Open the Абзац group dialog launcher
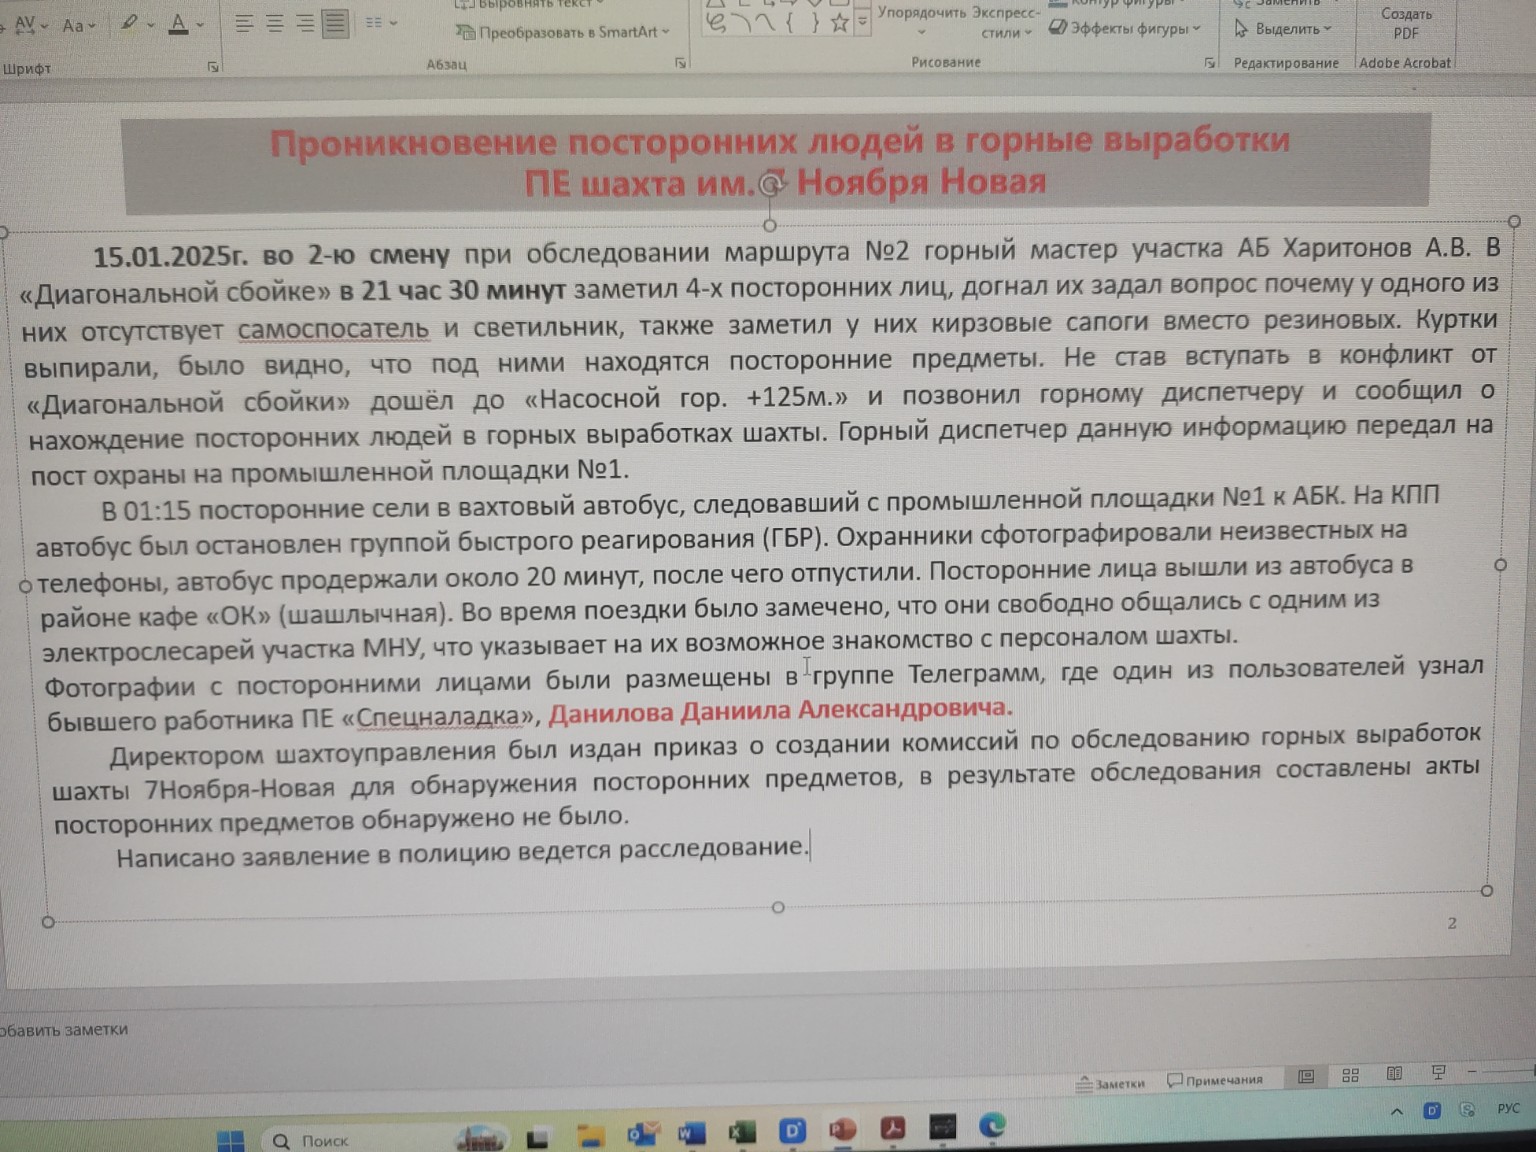This screenshot has width=1536, height=1152. pyautogui.click(x=681, y=63)
